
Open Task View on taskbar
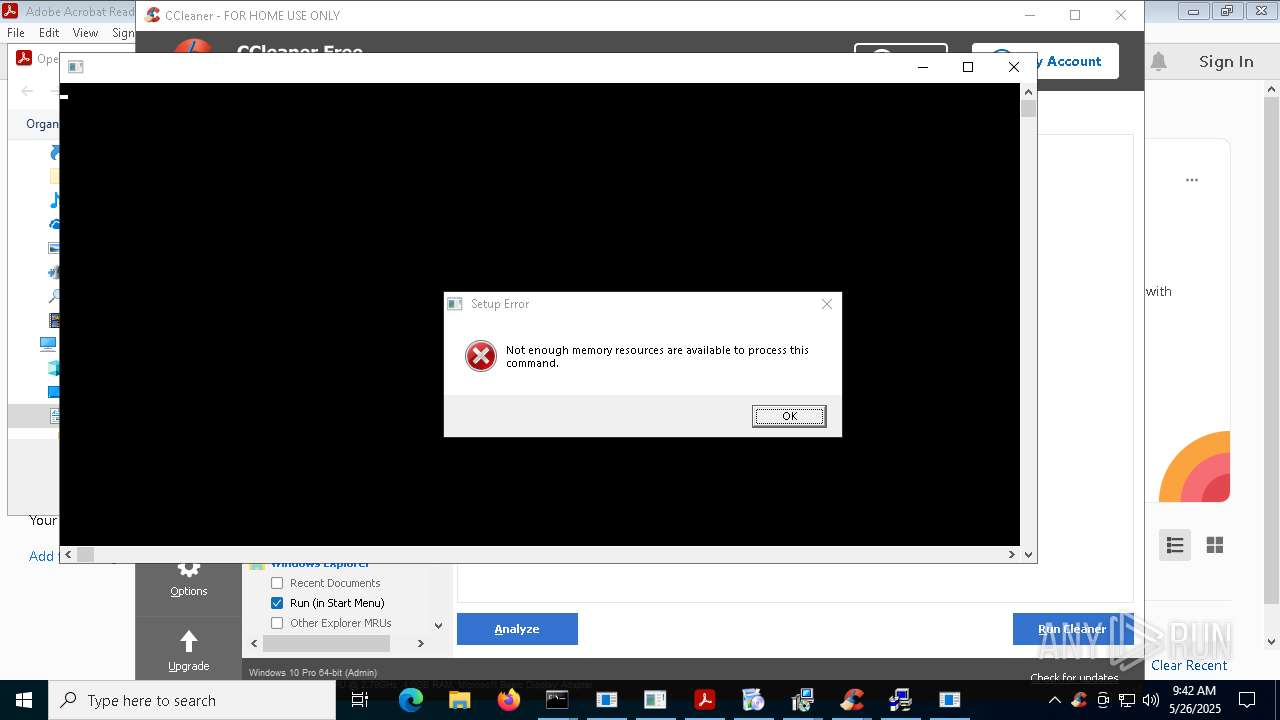coord(360,700)
